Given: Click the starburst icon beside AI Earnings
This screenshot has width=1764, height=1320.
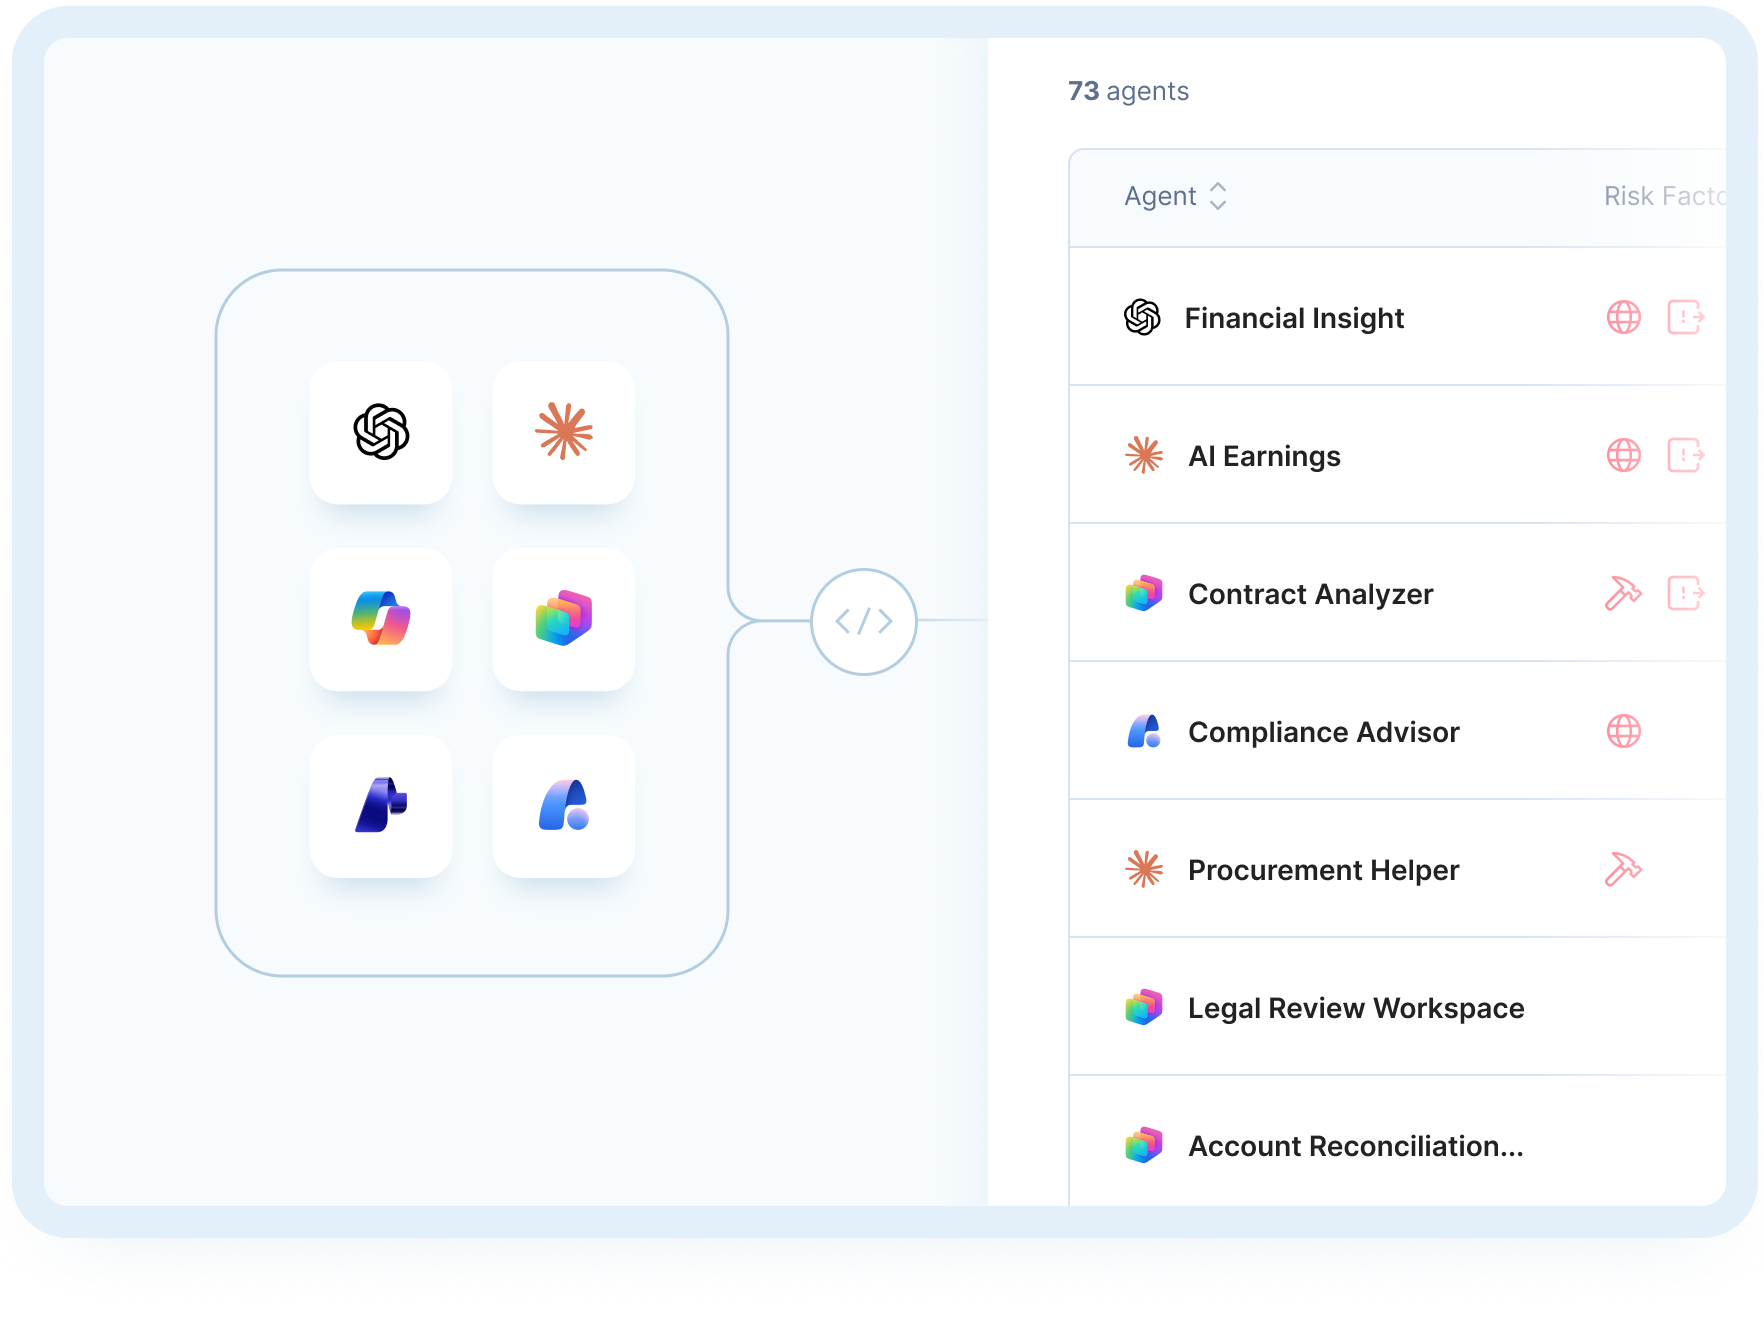Looking at the screenshot, I should tap(1144, 455).
